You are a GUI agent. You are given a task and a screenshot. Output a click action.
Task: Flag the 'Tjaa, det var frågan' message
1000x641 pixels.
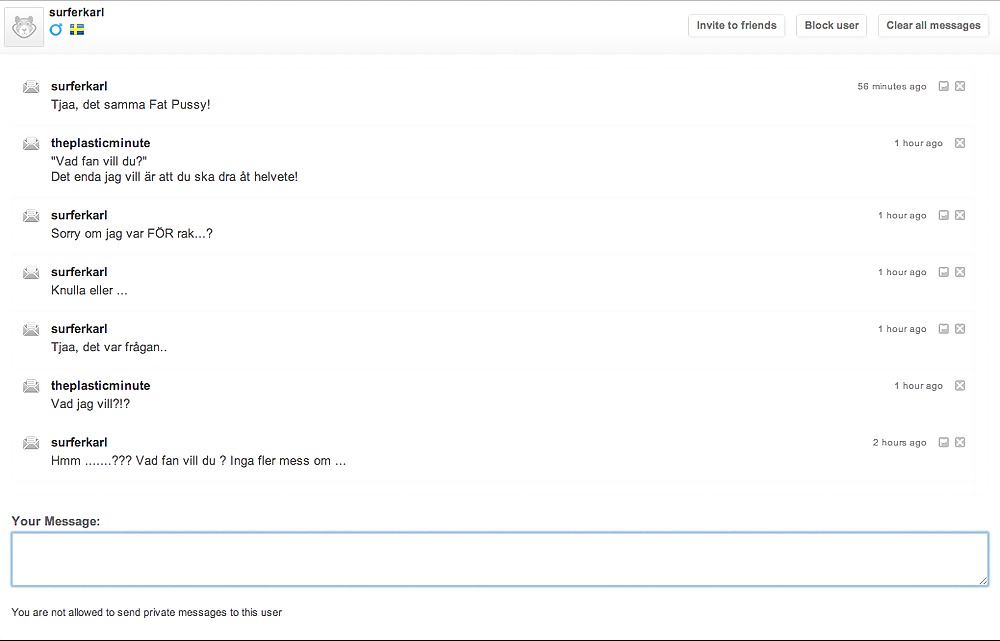pyautogui.click(x=943, y=329)
